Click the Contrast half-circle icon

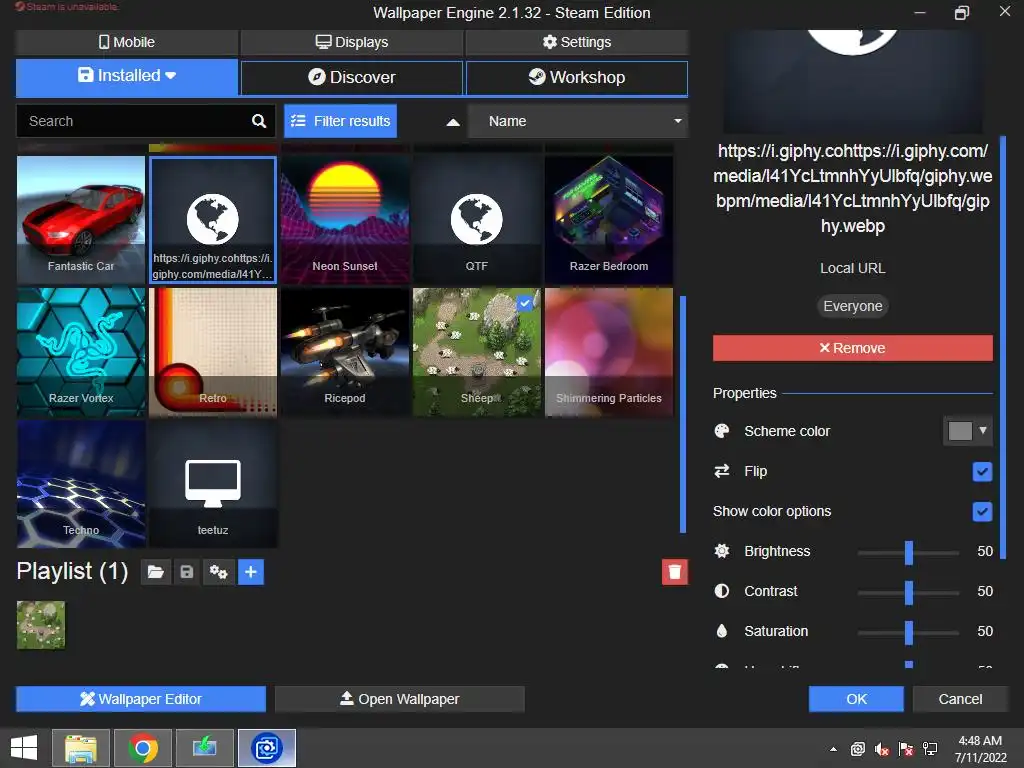(722, 591)
